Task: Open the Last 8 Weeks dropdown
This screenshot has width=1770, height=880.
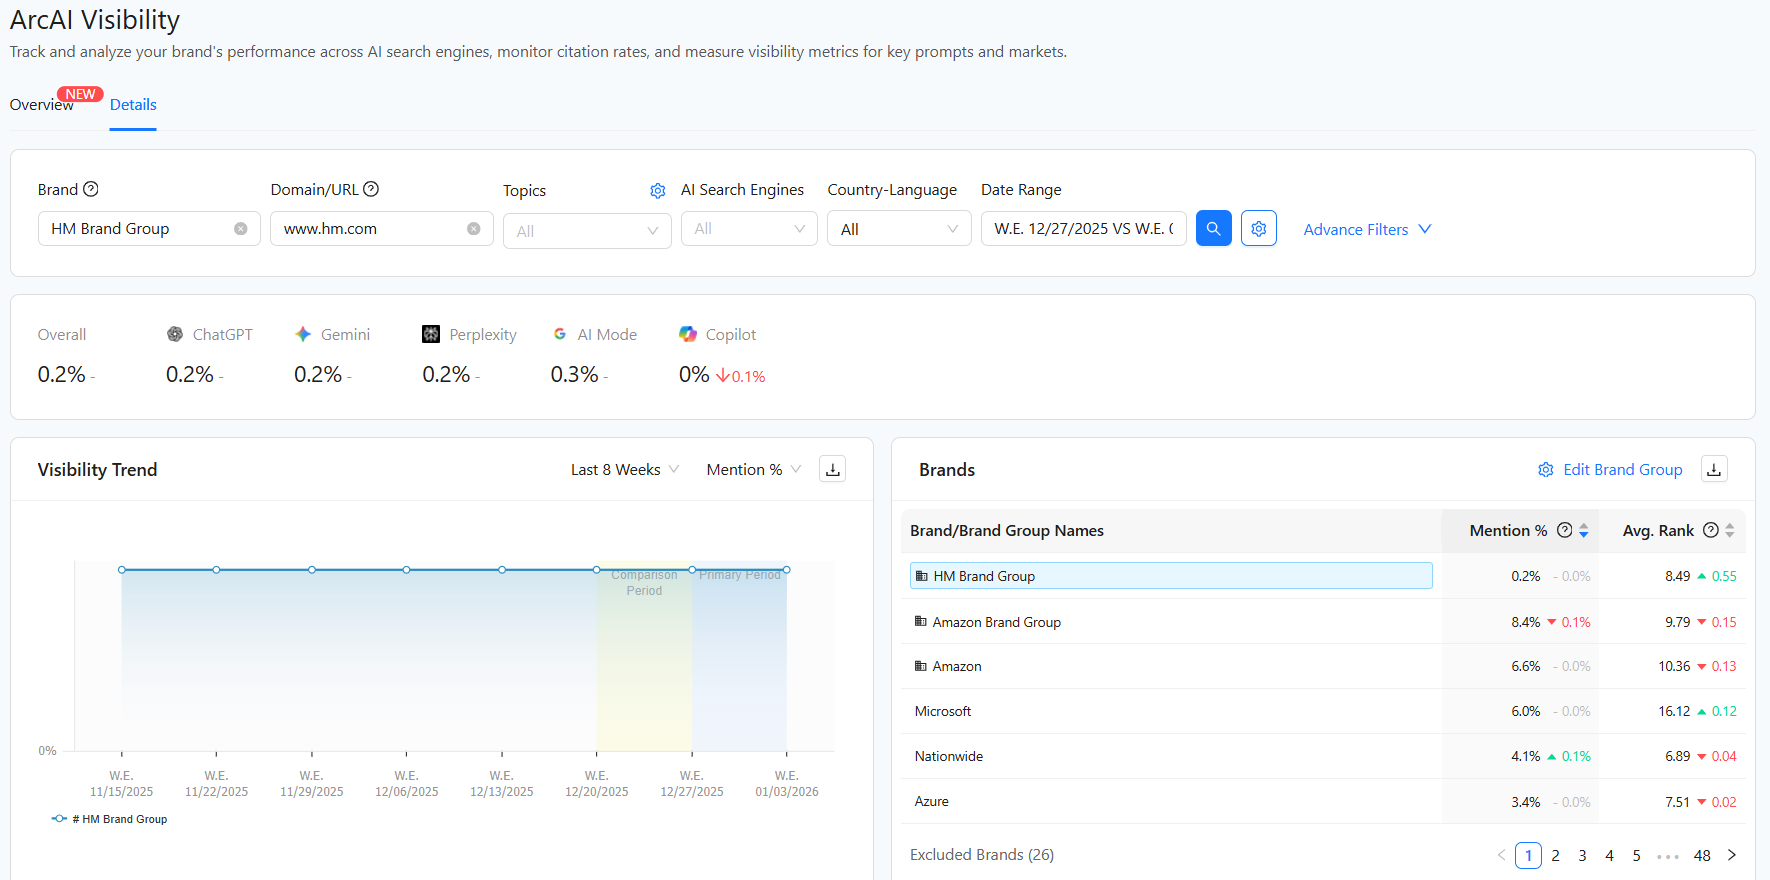Action: click(624, 470)
